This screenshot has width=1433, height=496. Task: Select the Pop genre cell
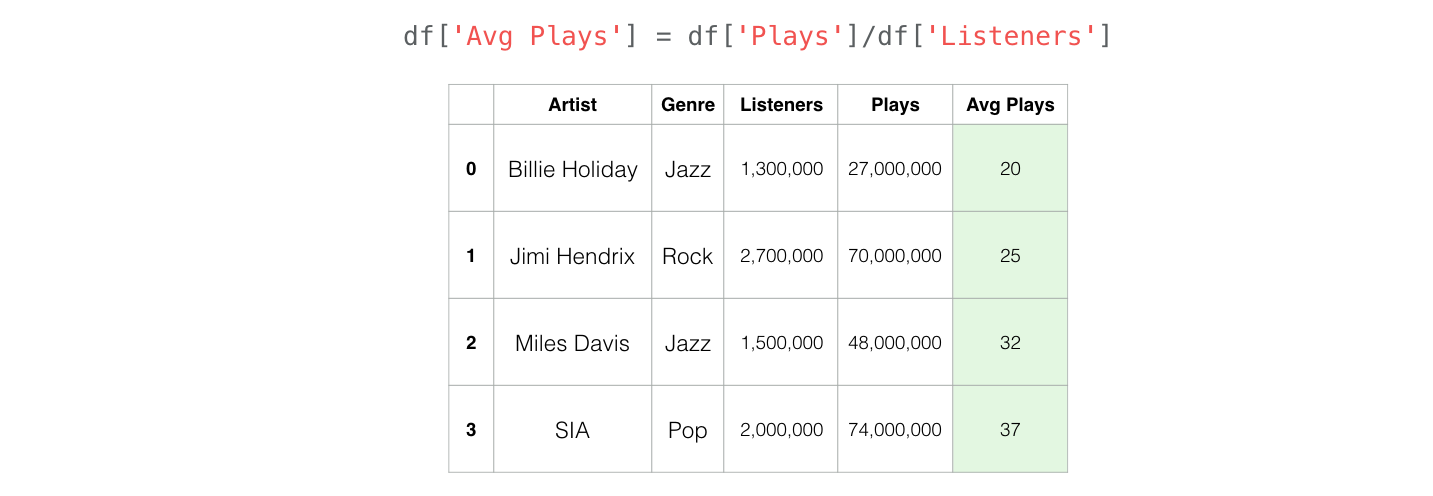688,430
